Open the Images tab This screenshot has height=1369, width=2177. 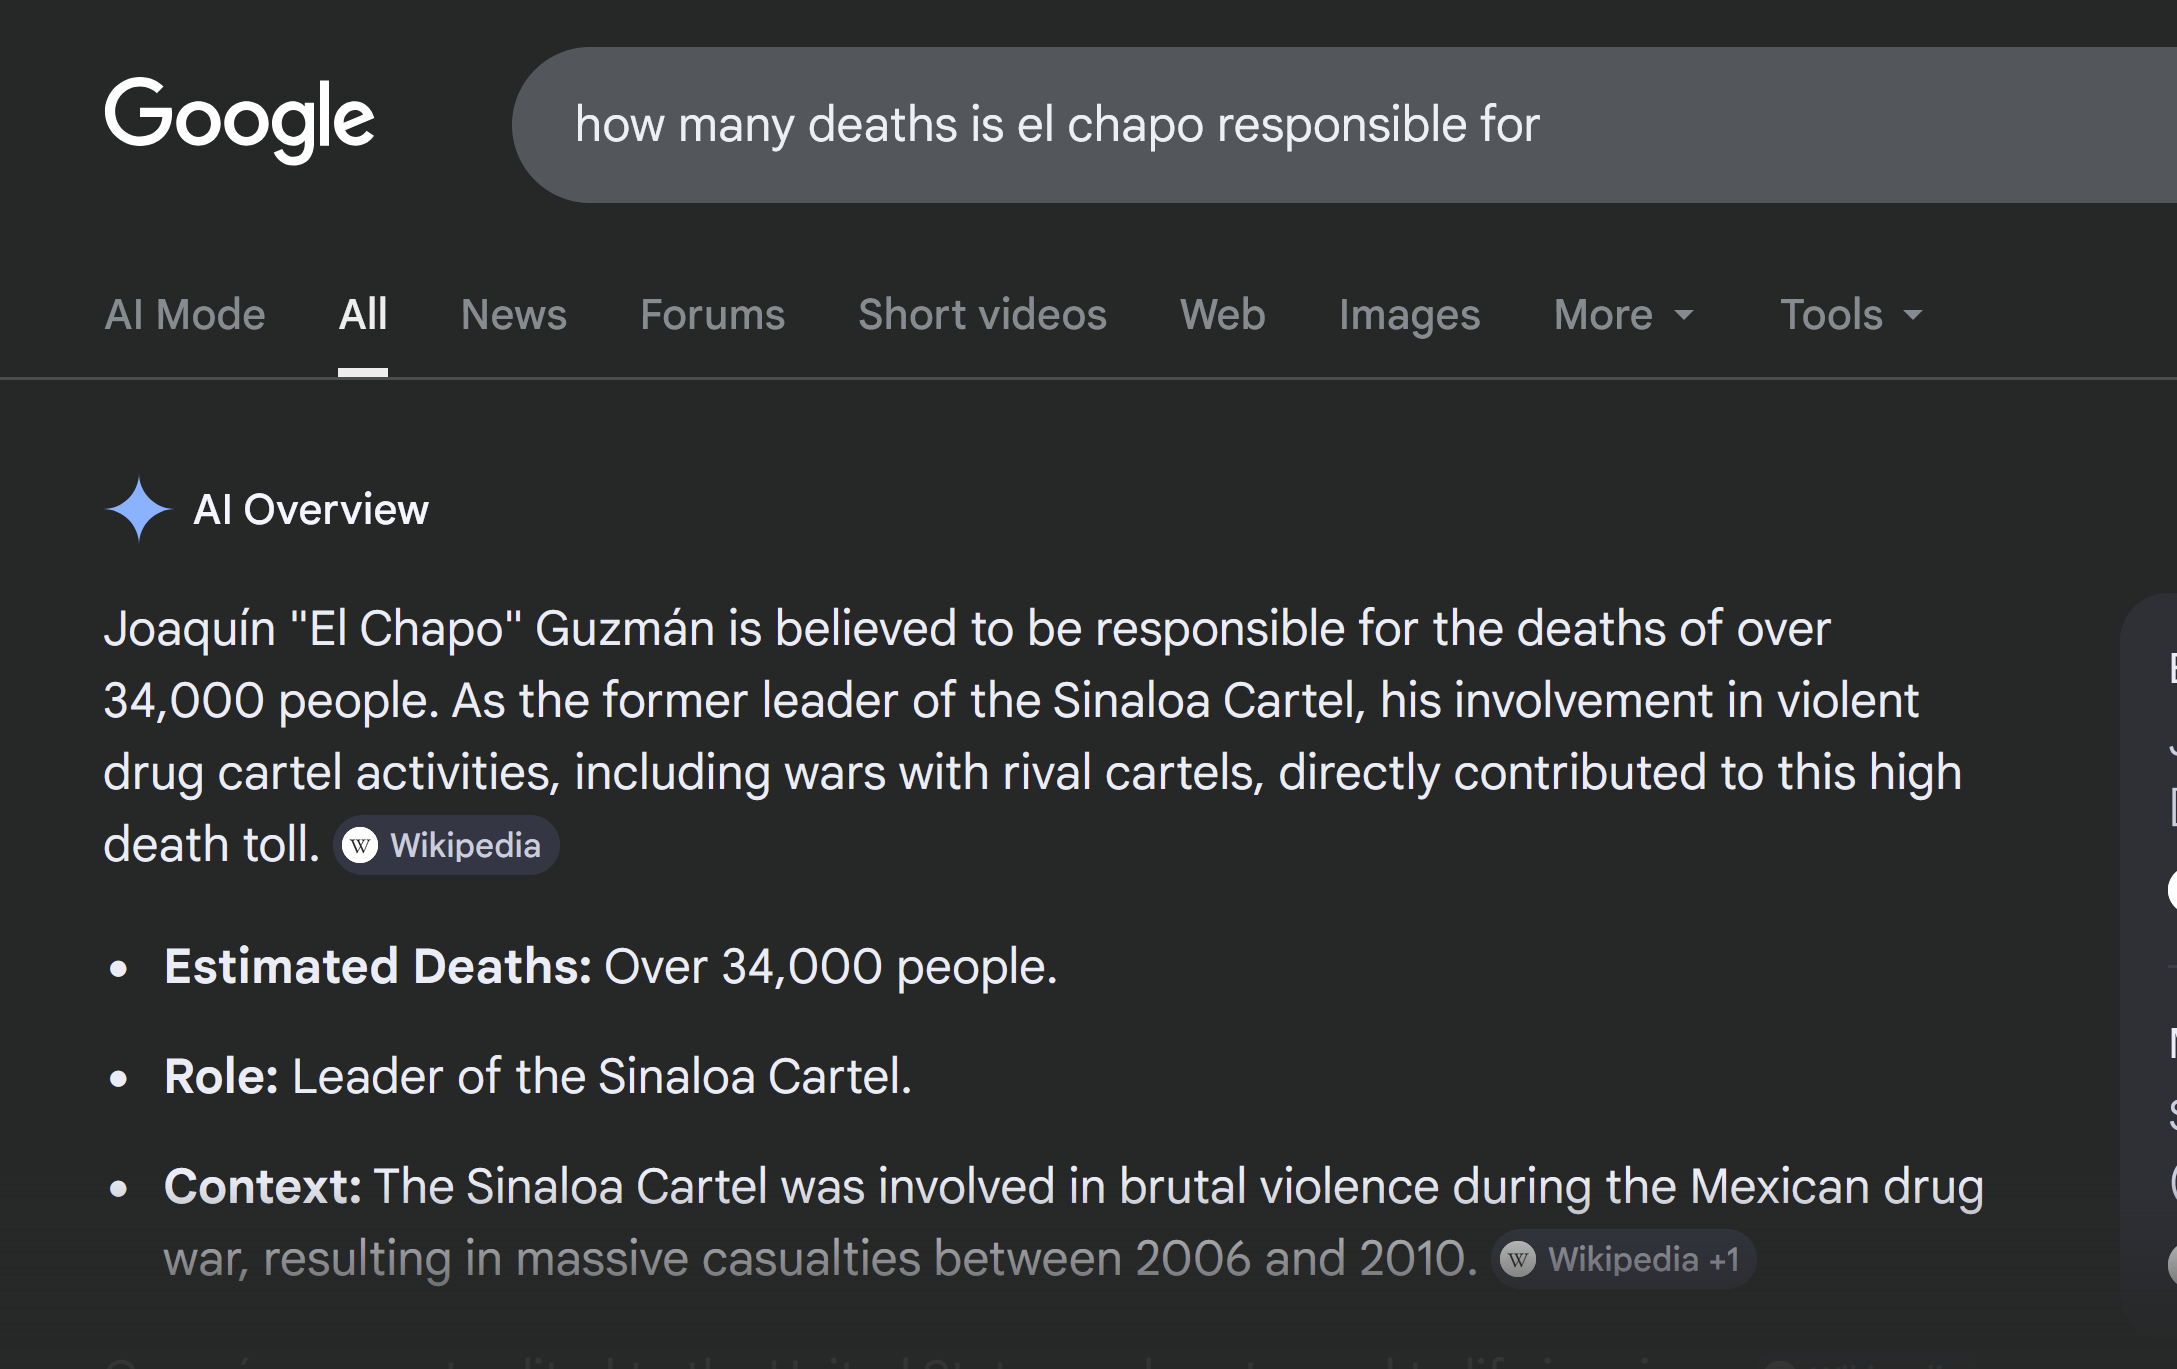[1408, 315]
